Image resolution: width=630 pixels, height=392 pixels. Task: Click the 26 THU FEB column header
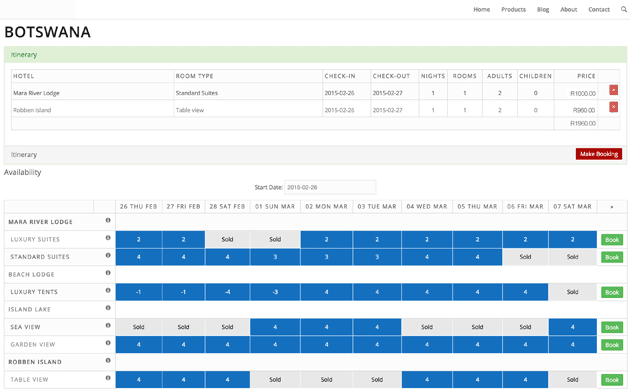pos(139,206)
